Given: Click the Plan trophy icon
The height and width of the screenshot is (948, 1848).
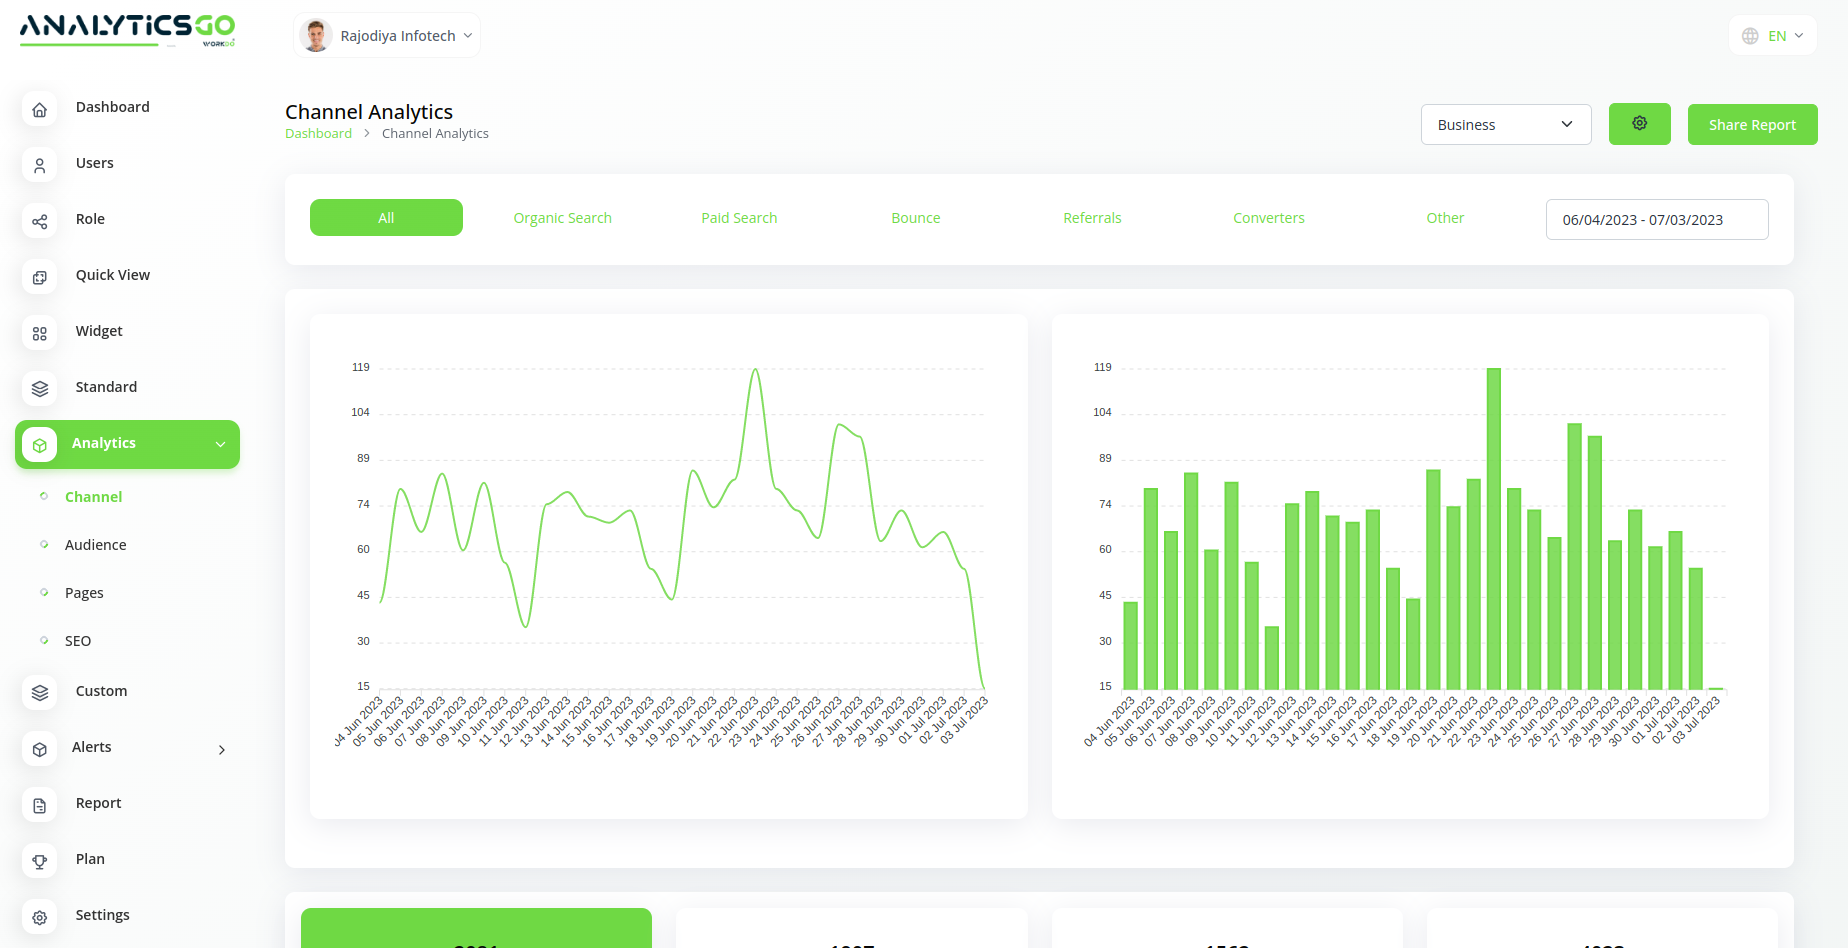Looking at the screenshot, I should (39, 861).
